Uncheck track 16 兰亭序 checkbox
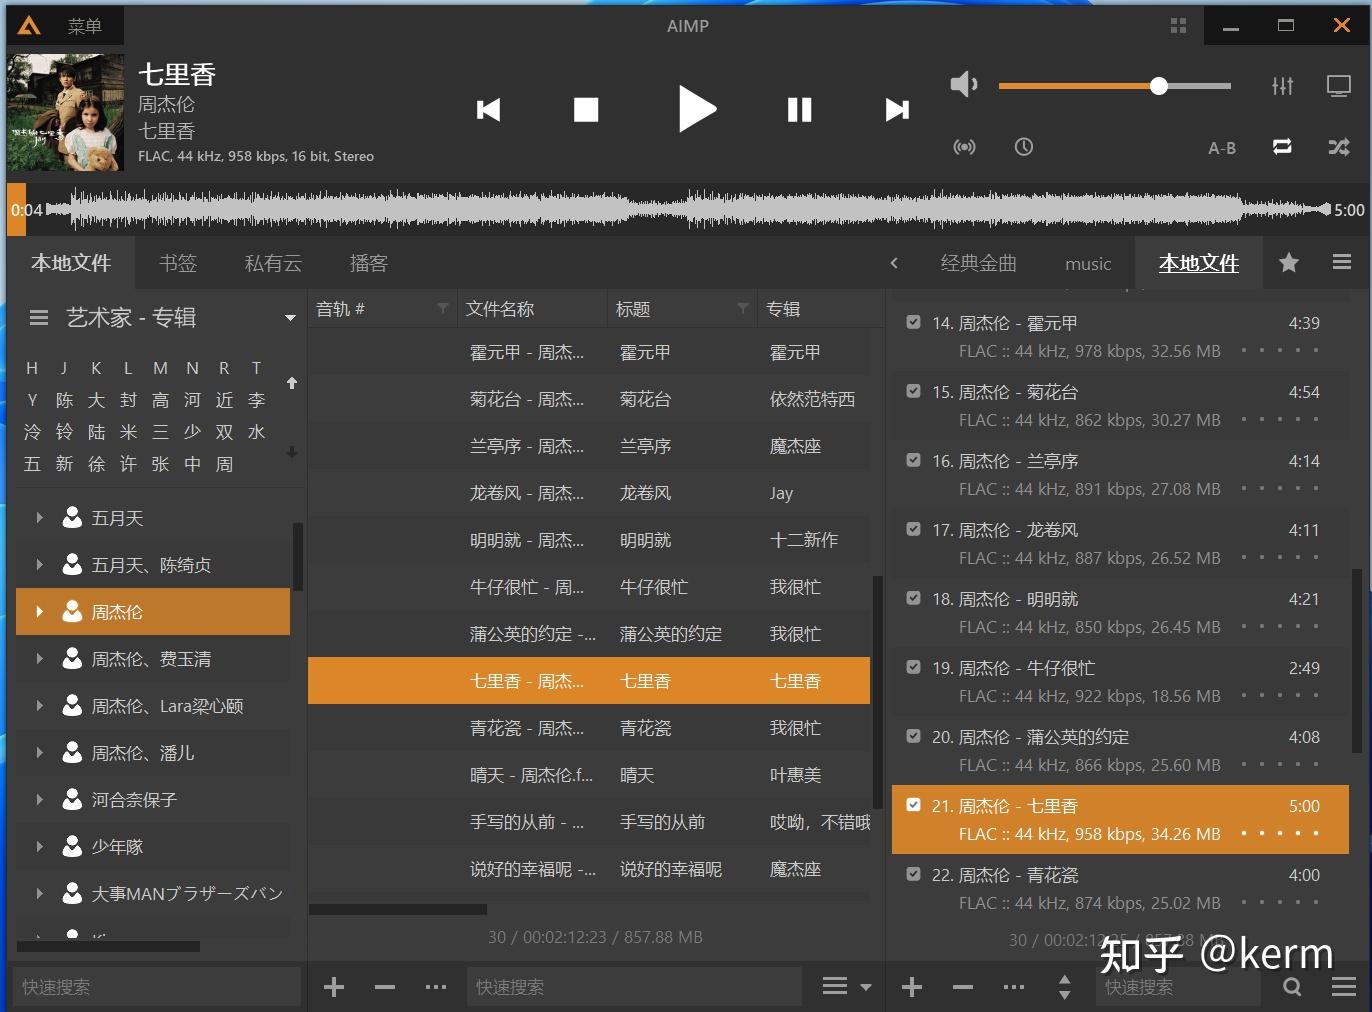Image resolution: width=1372 pixels, height=1012 pixels. 913,460
